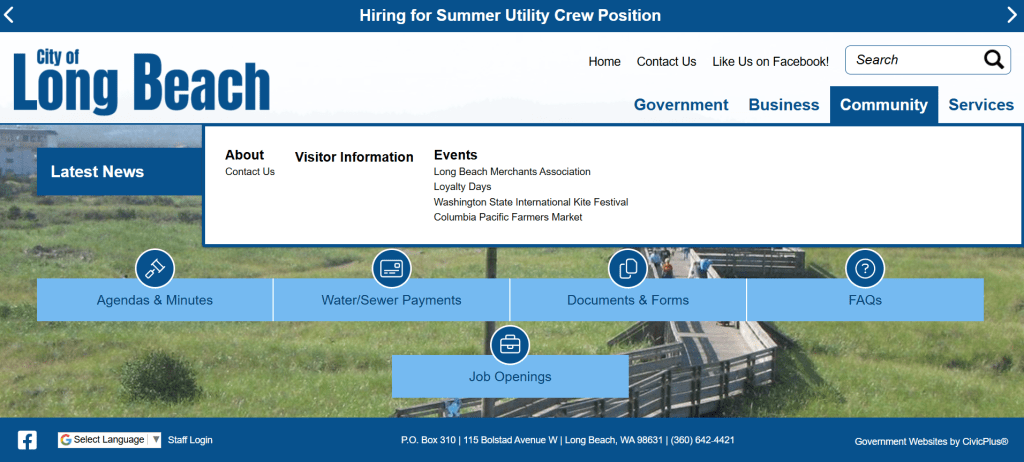Advance to next alert banner arrow
Screen dimensions: 1024x462
[1011, 14]
